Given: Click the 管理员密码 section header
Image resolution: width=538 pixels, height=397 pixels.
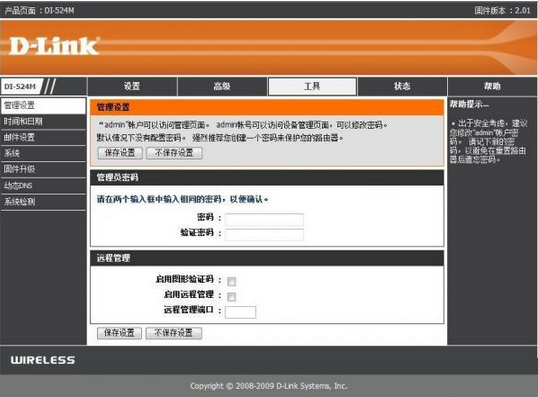Looking at the screenshot, I should [x=267, y=177].
